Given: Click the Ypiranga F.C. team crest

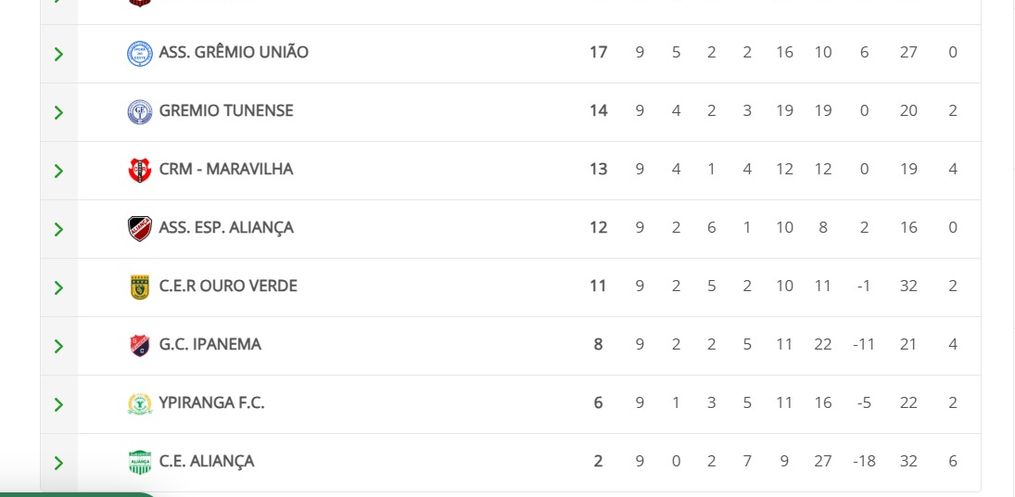Looking at the screenshot, I should (x=139, y=404).
